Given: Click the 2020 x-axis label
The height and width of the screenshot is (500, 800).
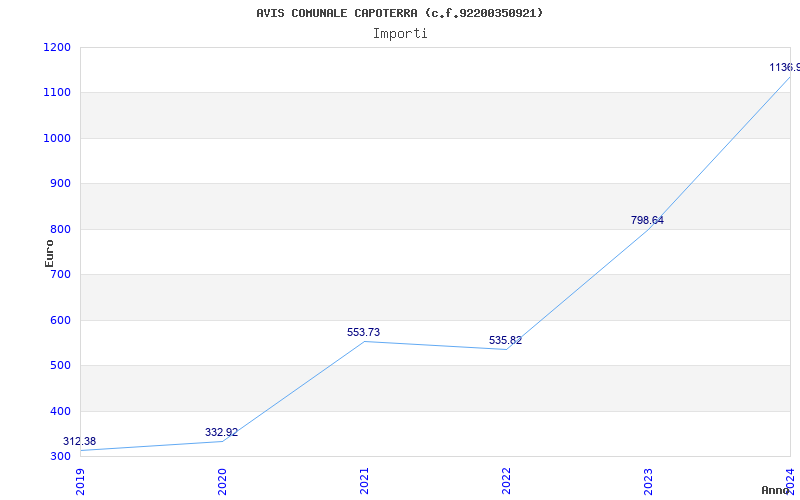Looking at the screenshot, I should tap(222, 482).
